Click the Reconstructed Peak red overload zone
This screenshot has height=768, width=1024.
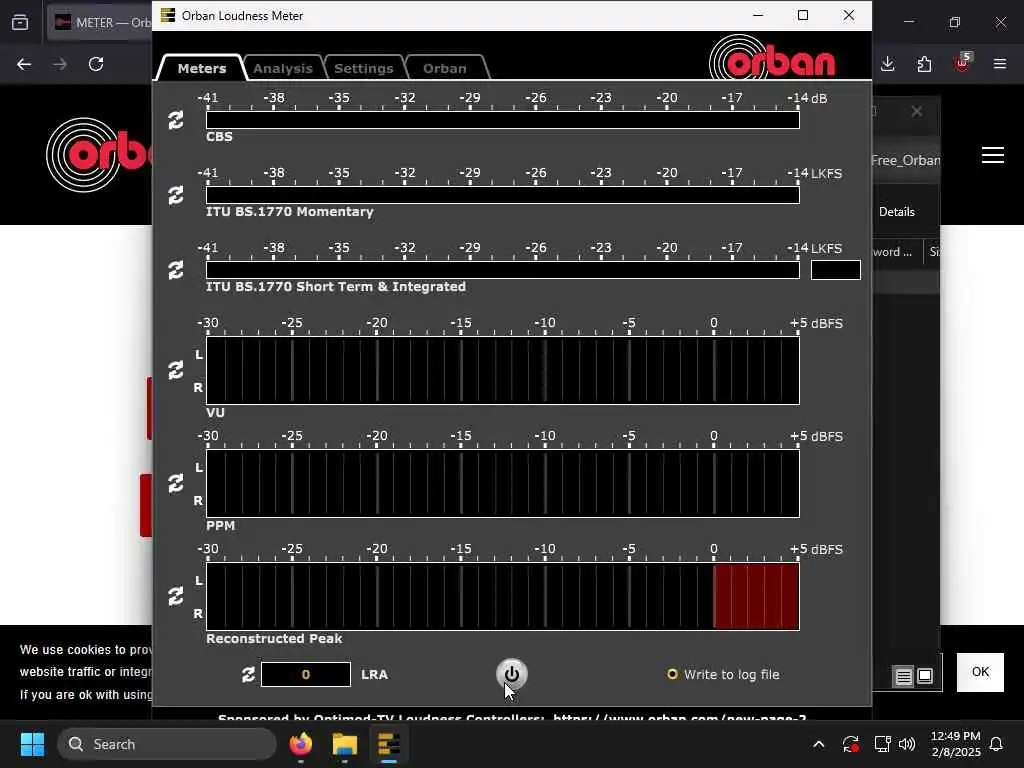[756, 596]
